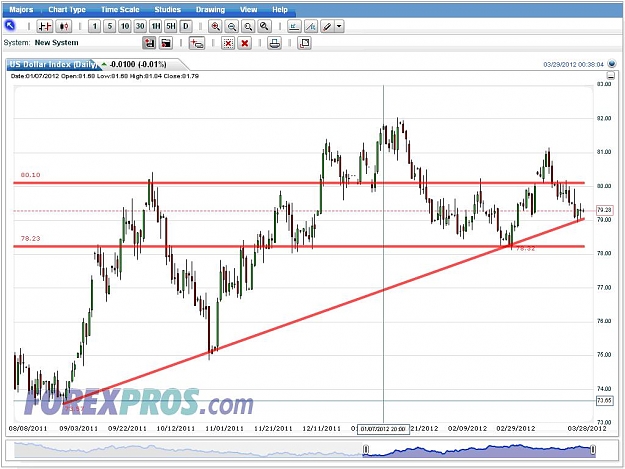This screenshot has width=625, height=469.
Task: Print the chart with printer icon
Action: (x=274, y=43)
